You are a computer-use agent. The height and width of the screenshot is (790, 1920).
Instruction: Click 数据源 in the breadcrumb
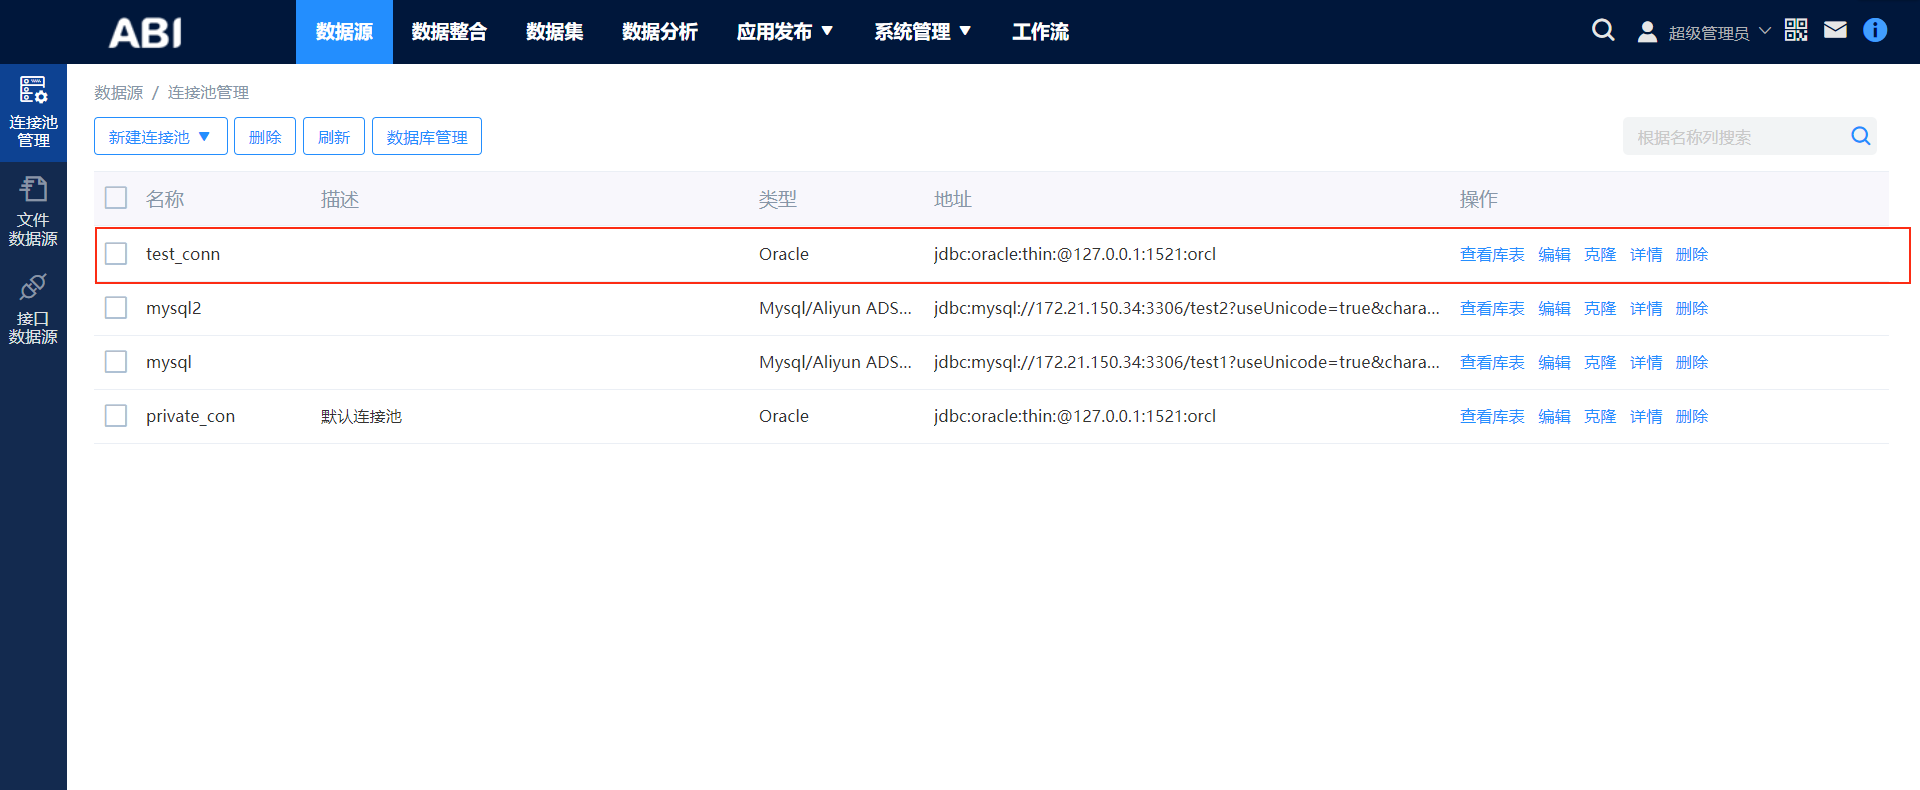point(119,92)
